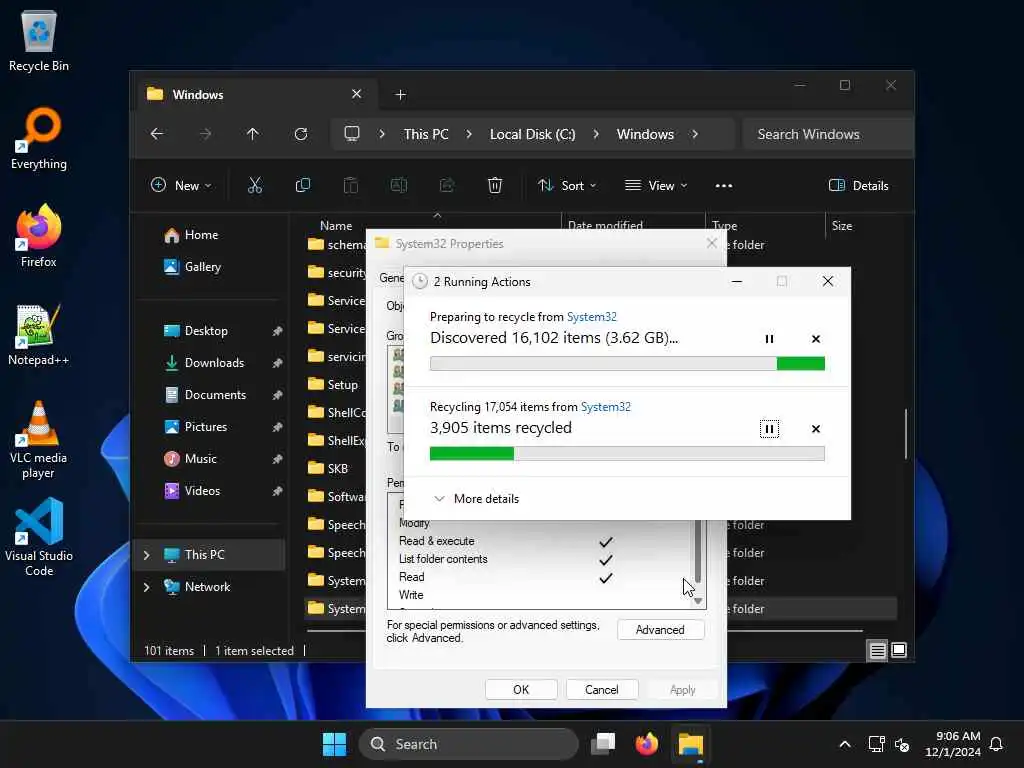Viewport: 1024px width, 768px height.
Task: Cancel the Recycling 17,054 items action
Action: [816, 429]
